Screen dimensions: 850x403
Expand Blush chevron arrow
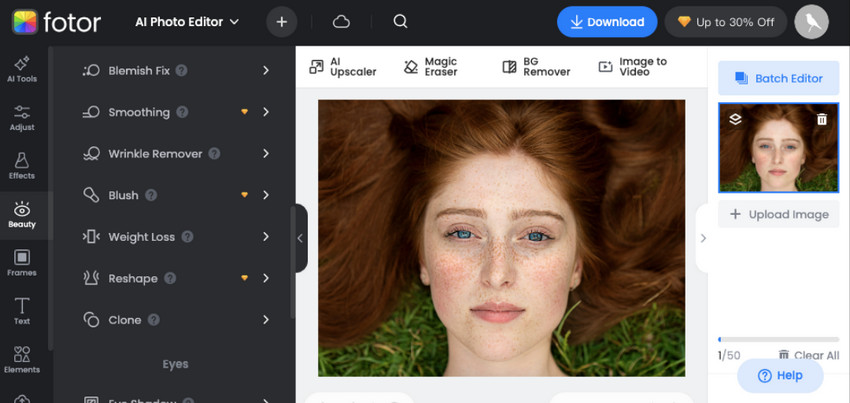coord(266,195)
